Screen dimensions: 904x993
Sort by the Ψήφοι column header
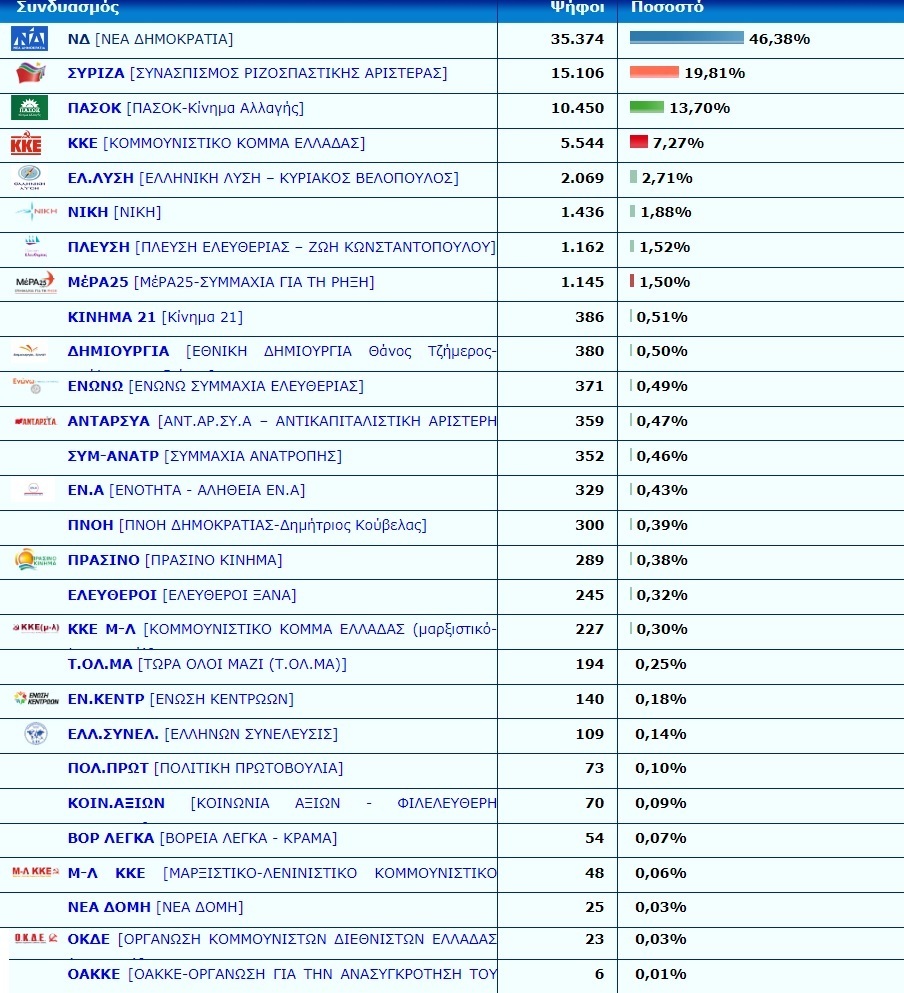tap(577, 8)
